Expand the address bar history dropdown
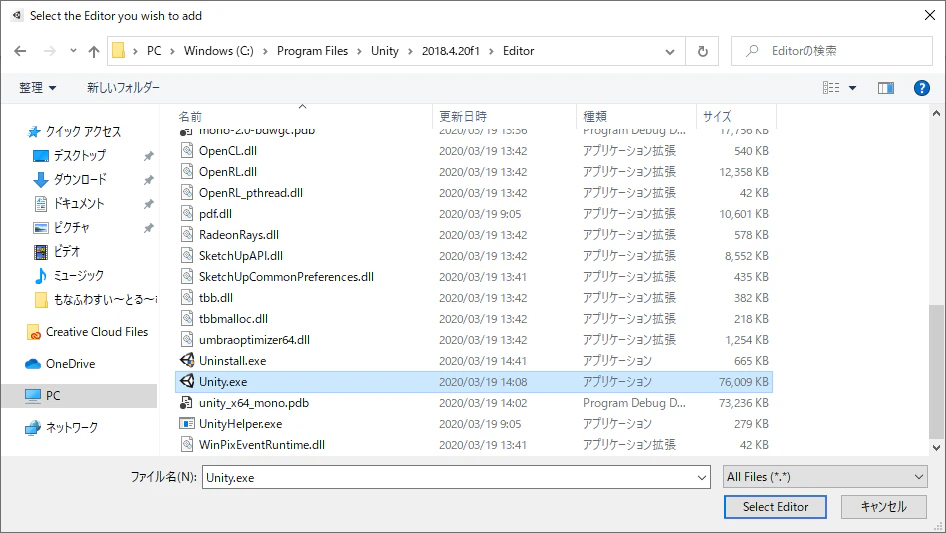This screenshot has height=533, width=946. [669, 51]
